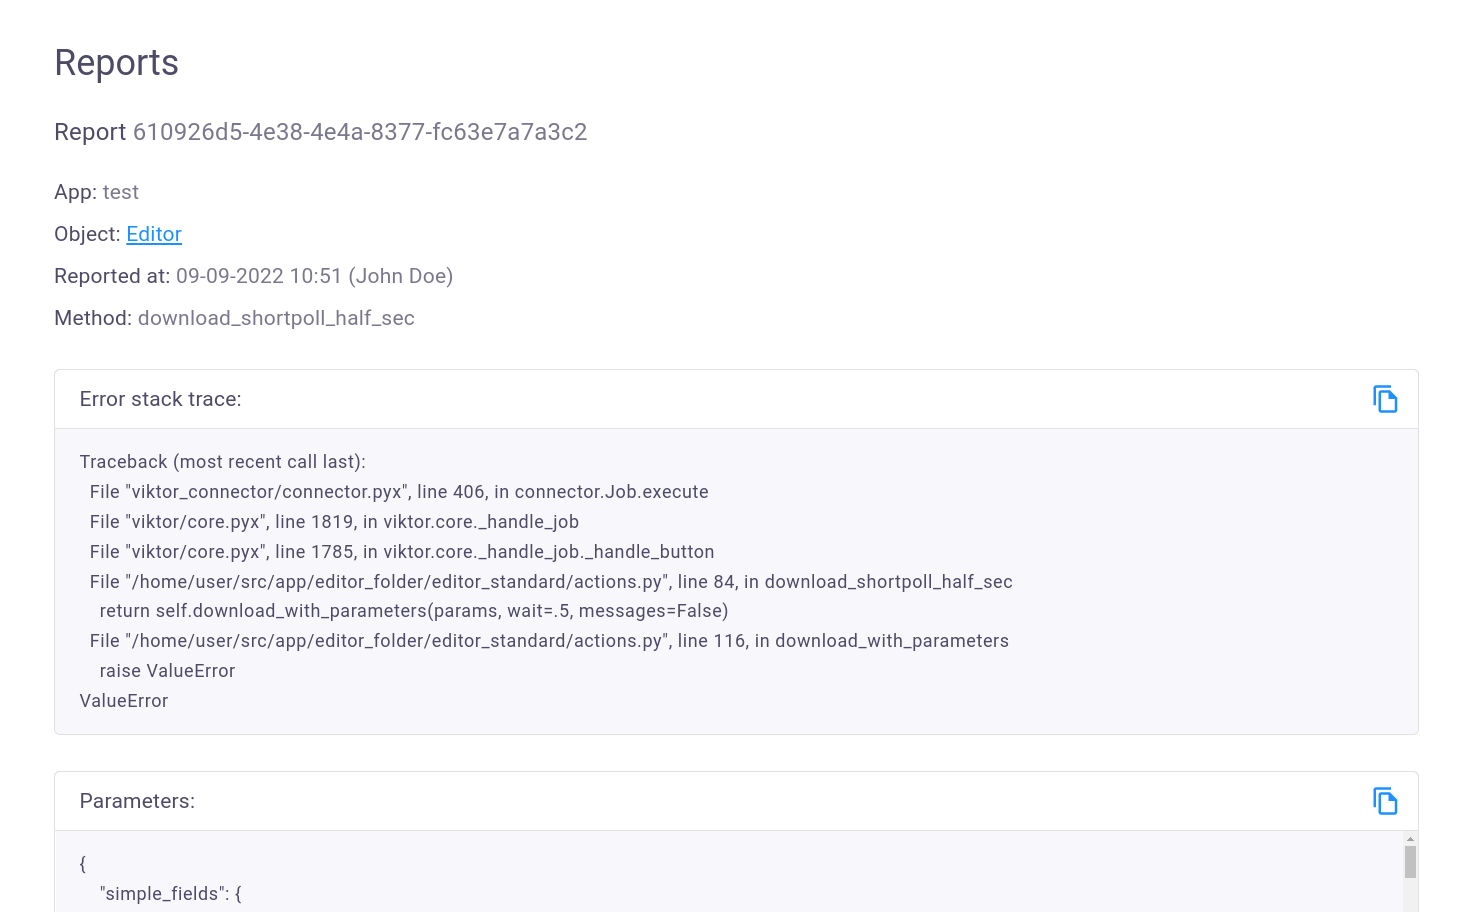Open the Editor object link

pos(154,234)
